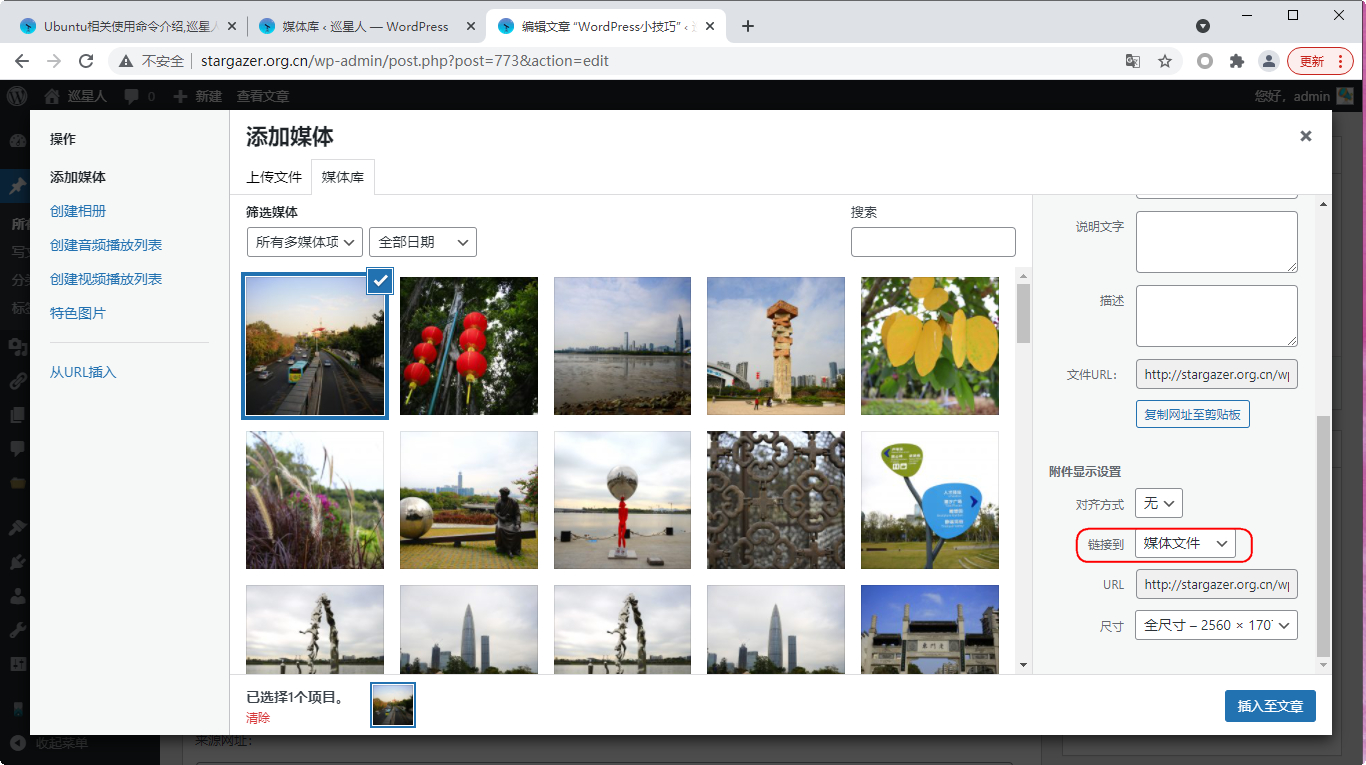Click the media 搜索 input field
This screenshot has width=1366, height=765.
tap(932, 242)
